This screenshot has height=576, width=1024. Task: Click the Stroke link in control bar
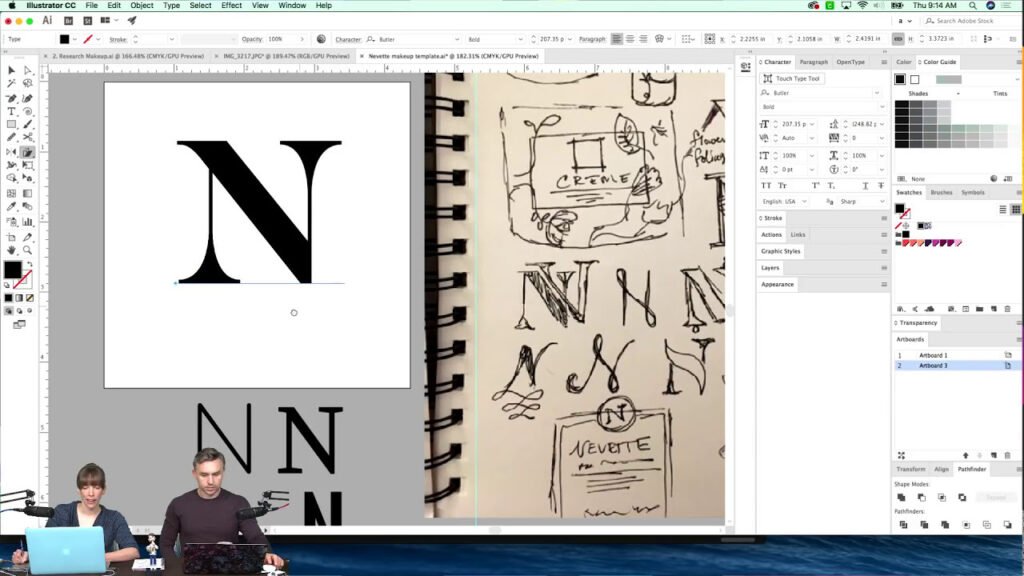[x=118, y=39]
